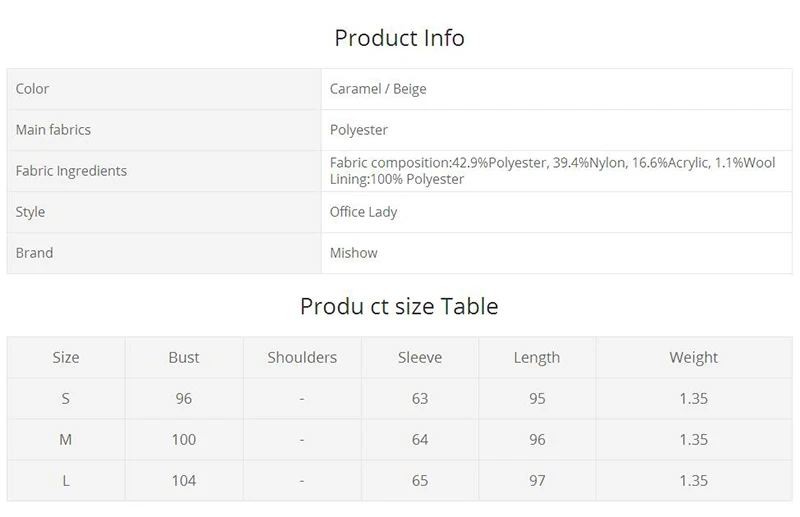Click the Main fabrics label cell
The width and height of the screenshot is (800, 517).
tap(164, 130)
